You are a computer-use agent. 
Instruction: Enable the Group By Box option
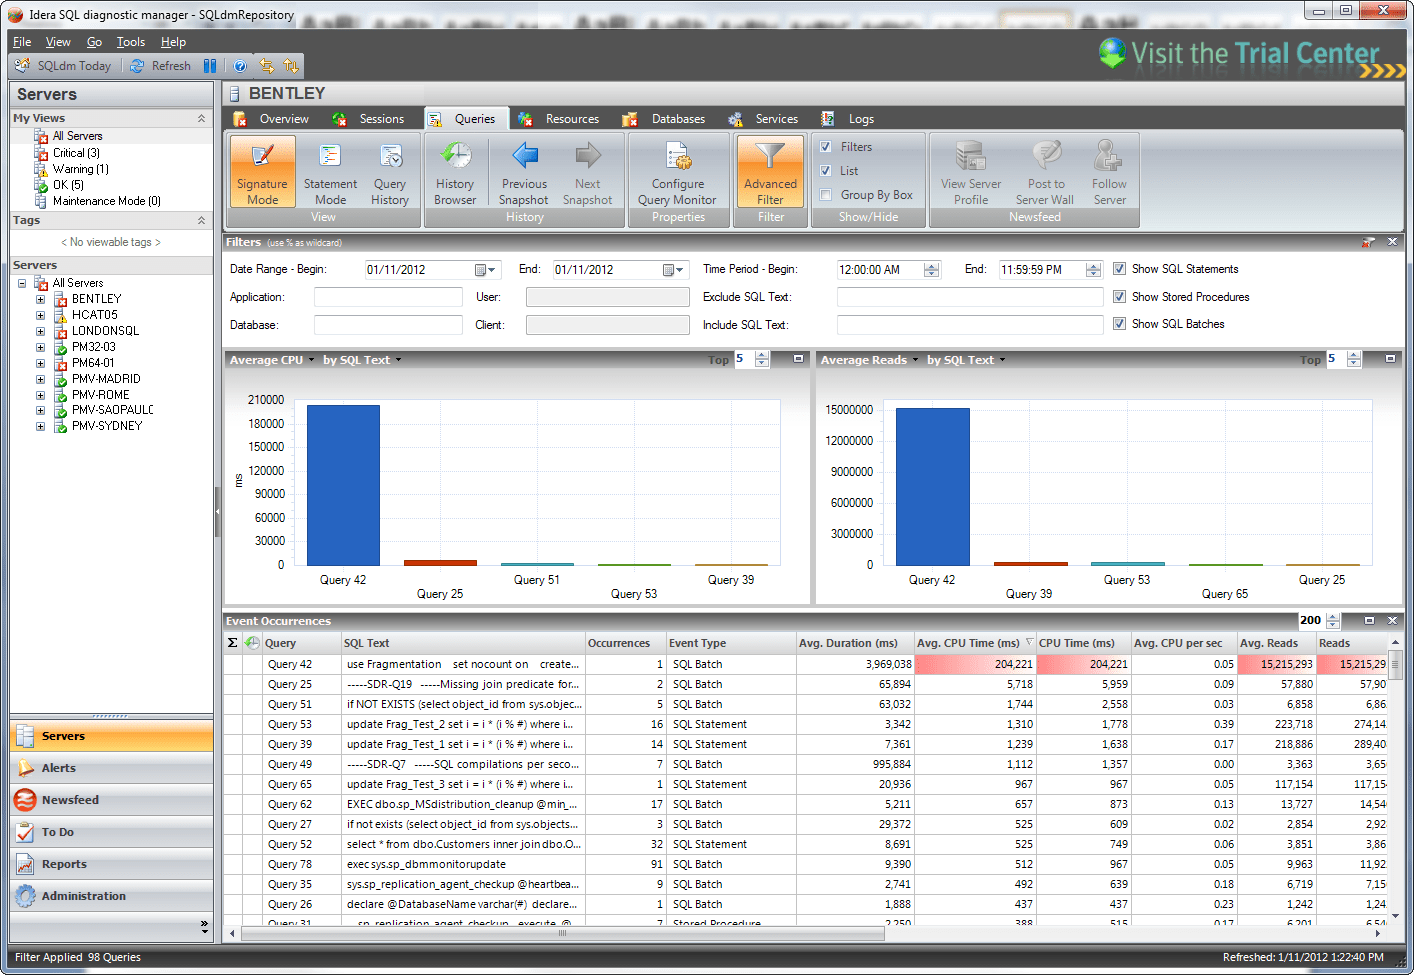[826, 194]
